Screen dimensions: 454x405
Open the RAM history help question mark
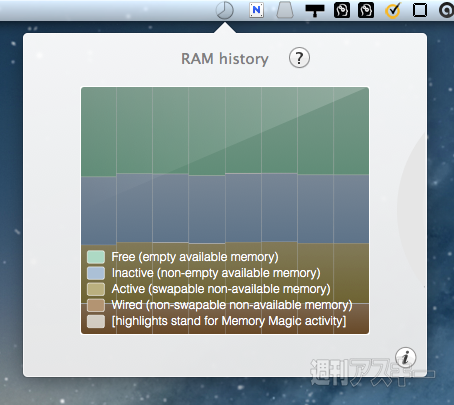299,58
